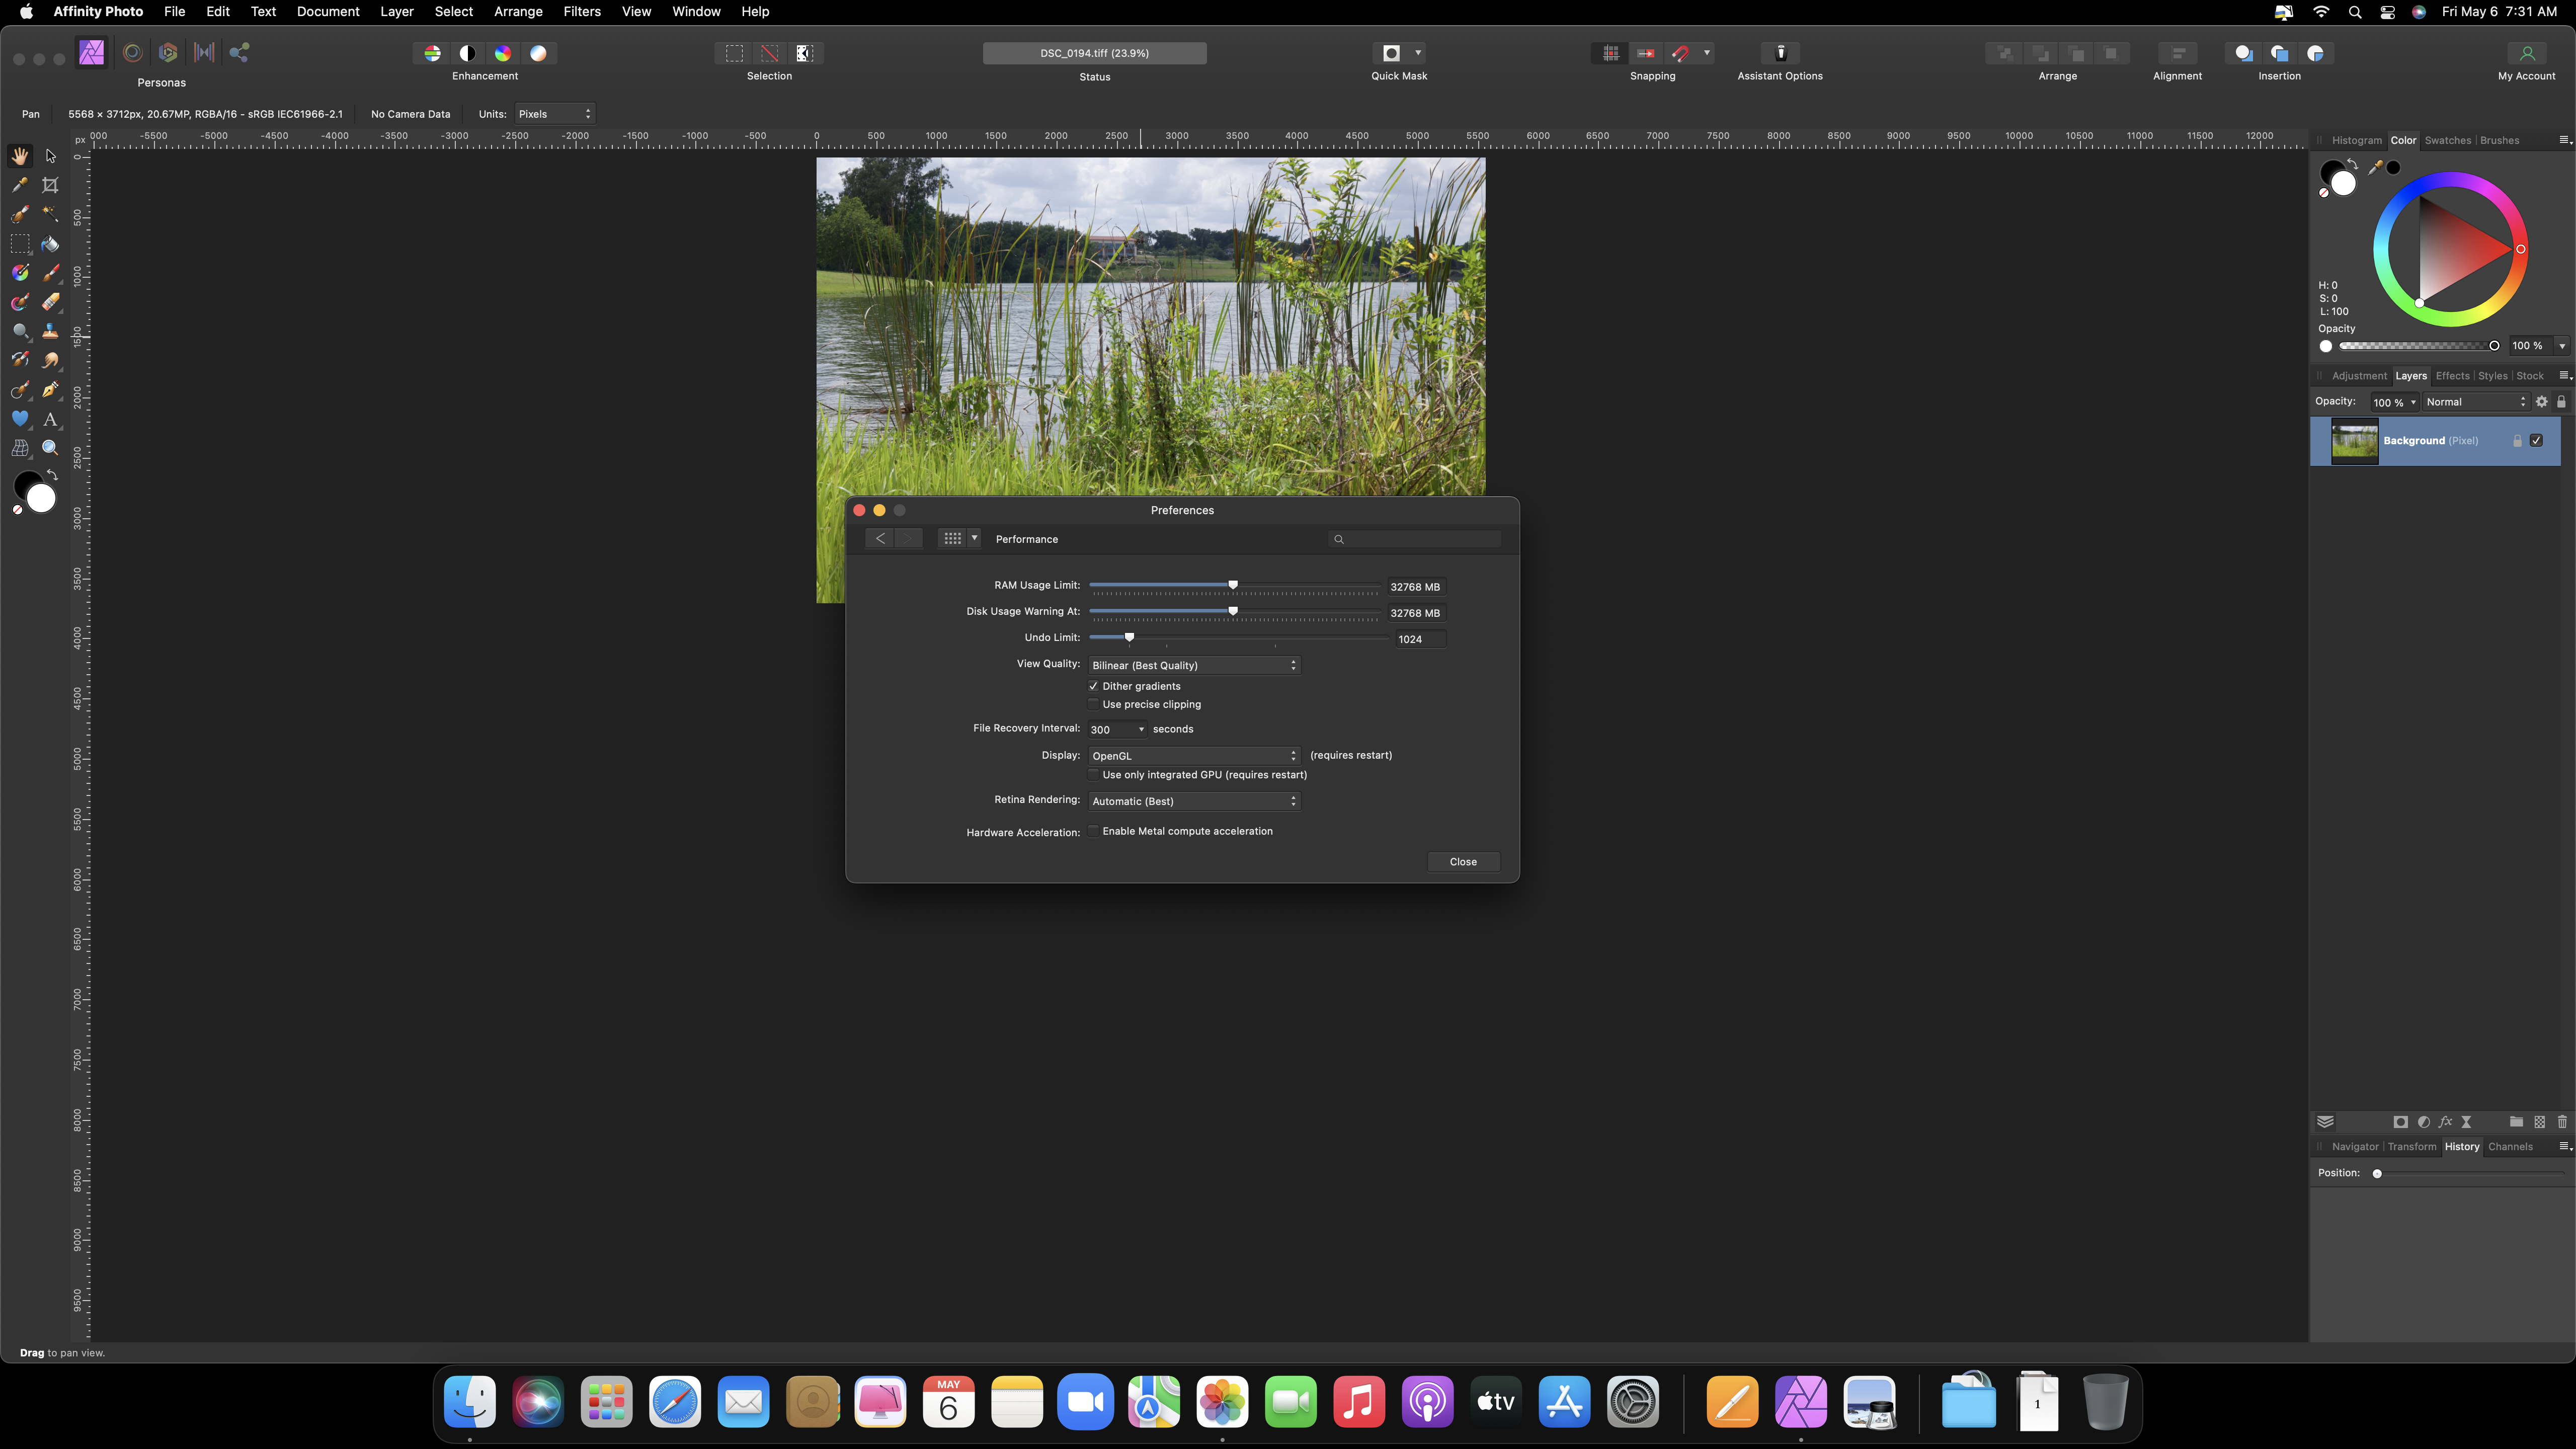Apply Auto Contrast enhancement
Screen dimensions: 2576x1449
coord(467,53)
